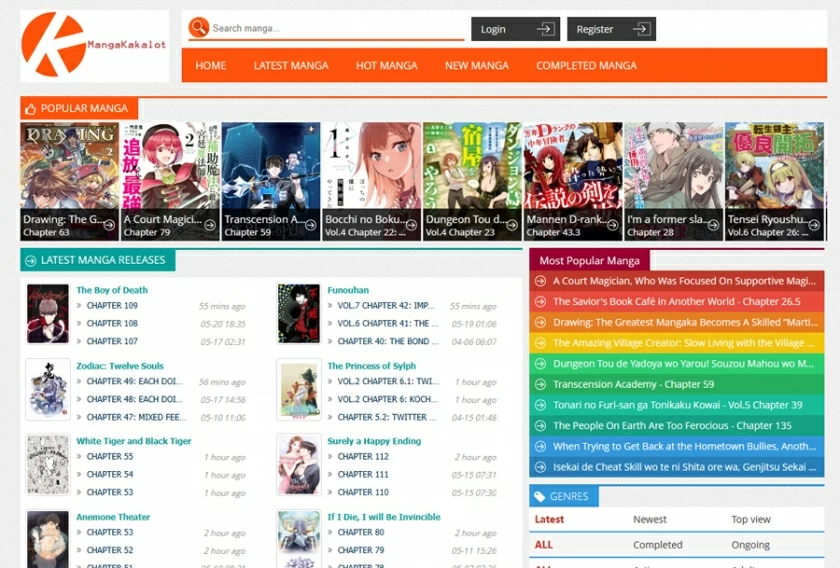This screenshot has height=568, width=840.
Task: Click the arrow icon on the Register button
Action: pos(641,29)
